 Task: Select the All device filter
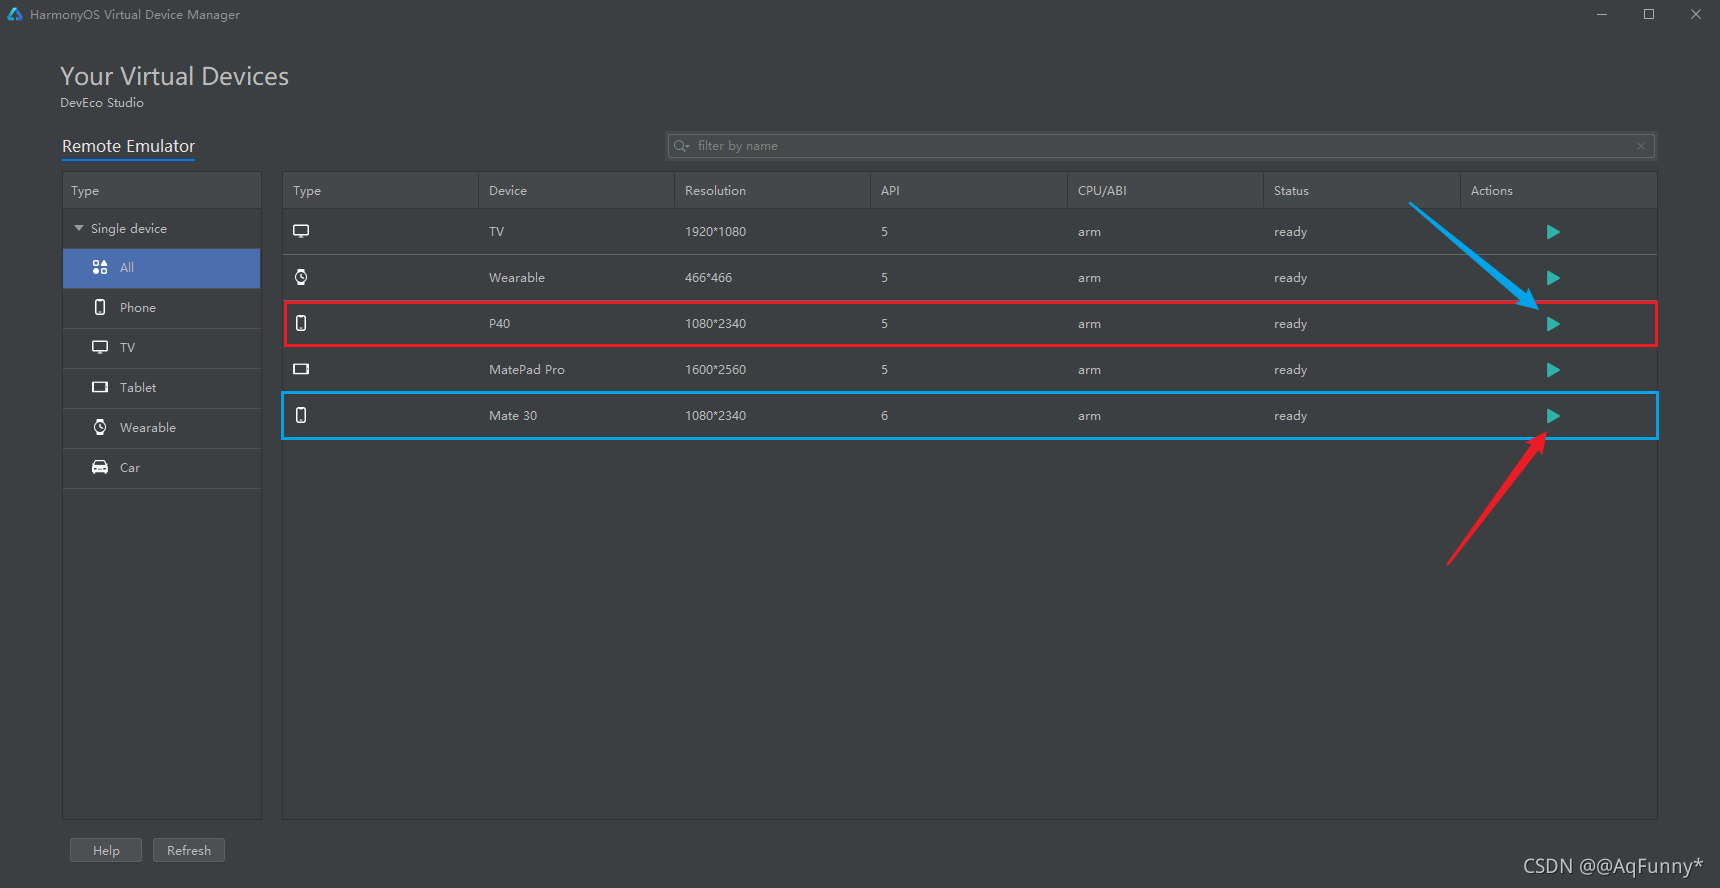point(161,268)
